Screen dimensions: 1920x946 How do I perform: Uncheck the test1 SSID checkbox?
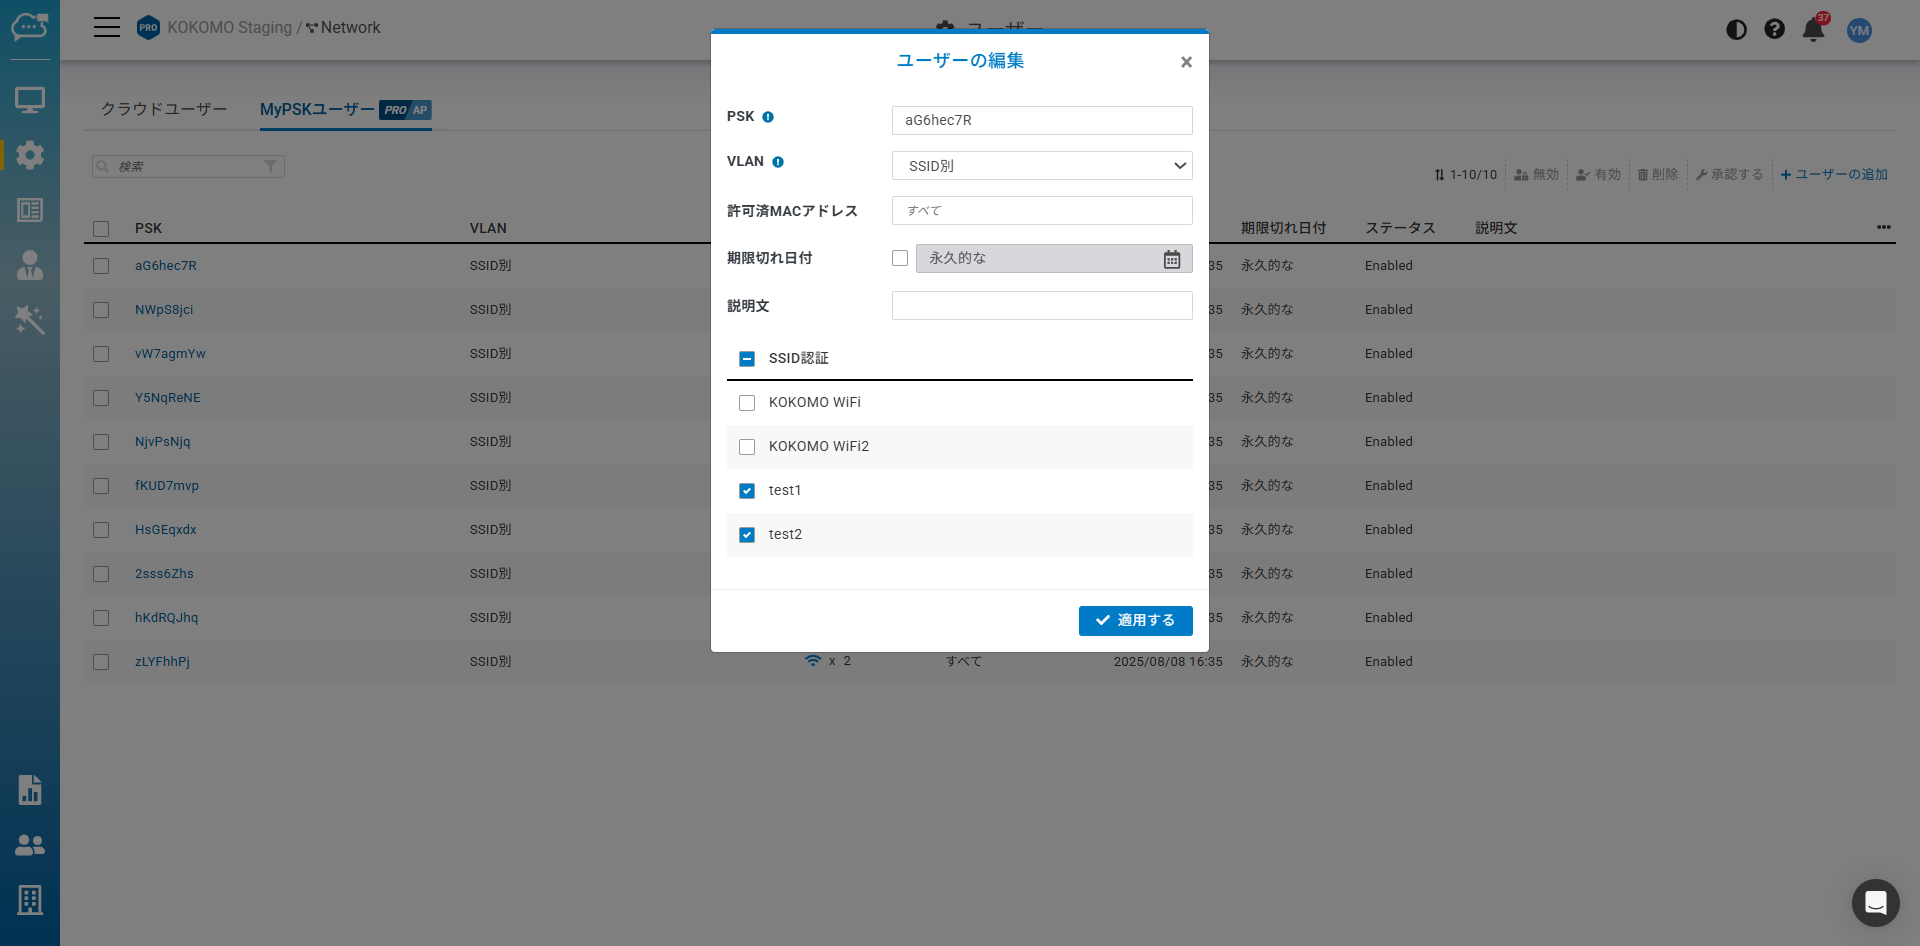pyautogui.click(x=747, y=491)
